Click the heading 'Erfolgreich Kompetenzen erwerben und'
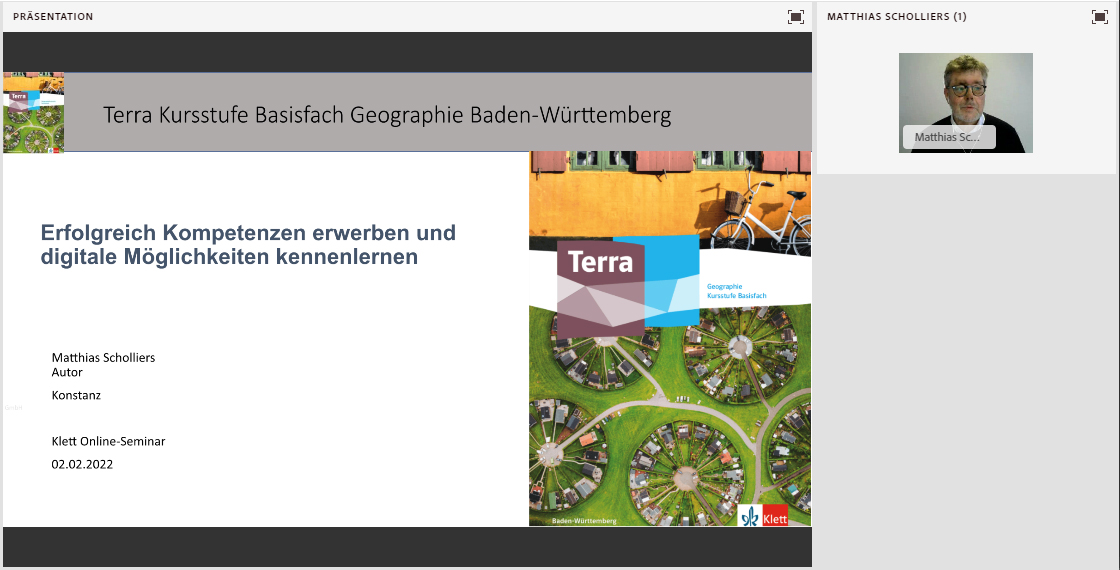This screenshot has height=570, width=1120. coord(248,232)
